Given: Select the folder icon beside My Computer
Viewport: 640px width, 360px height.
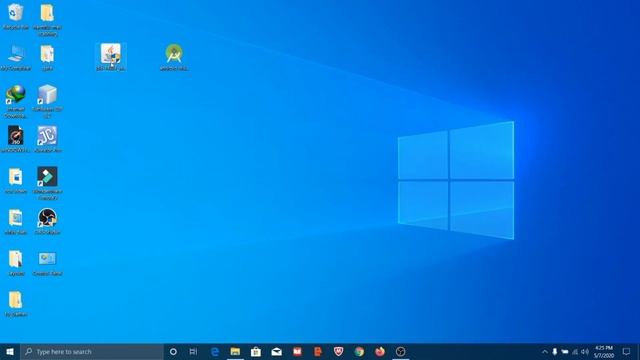Looking at the screenshot, I should (x=47, y=58).
